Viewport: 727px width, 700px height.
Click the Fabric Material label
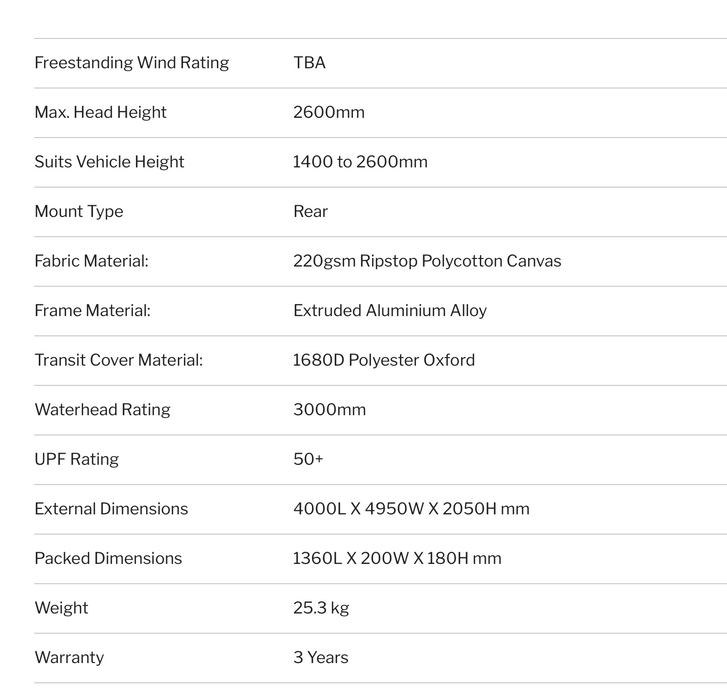pos(92,261)
